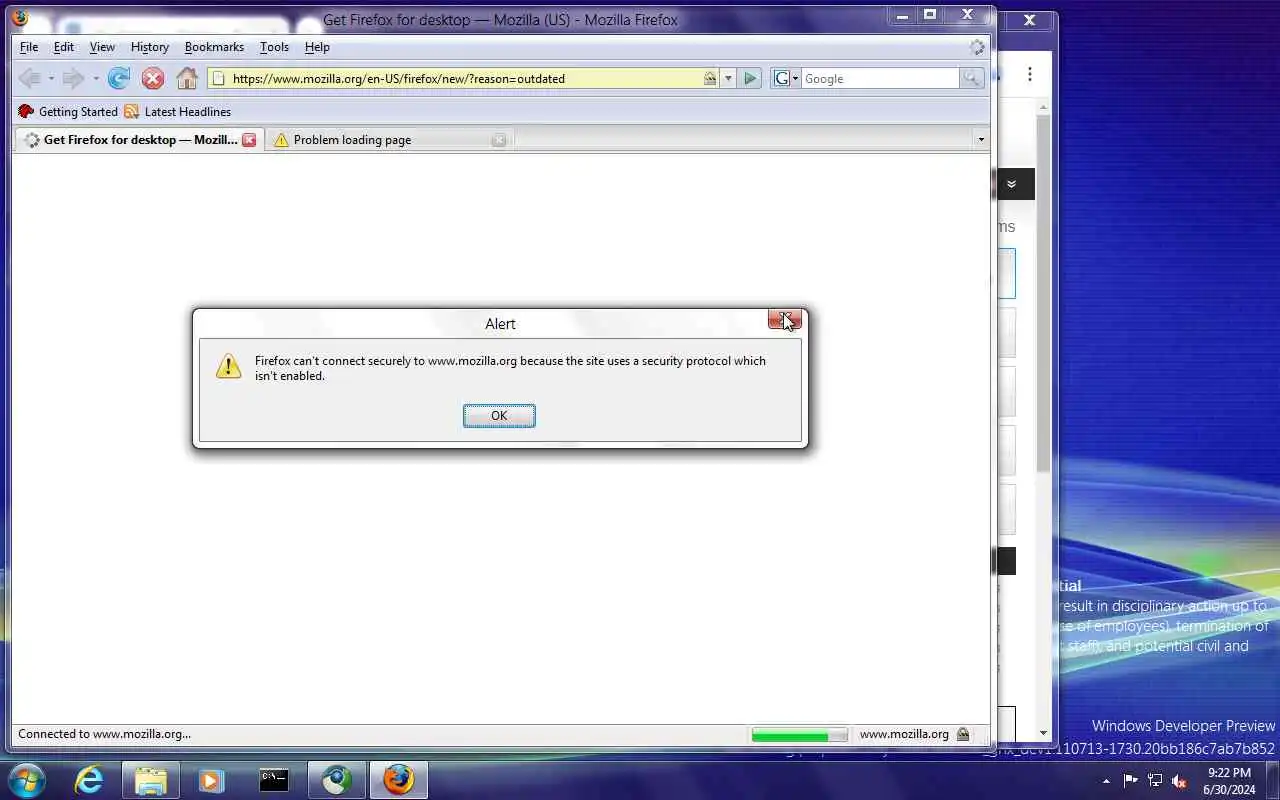Click the lock icon inside the address bar

[710, 78]
